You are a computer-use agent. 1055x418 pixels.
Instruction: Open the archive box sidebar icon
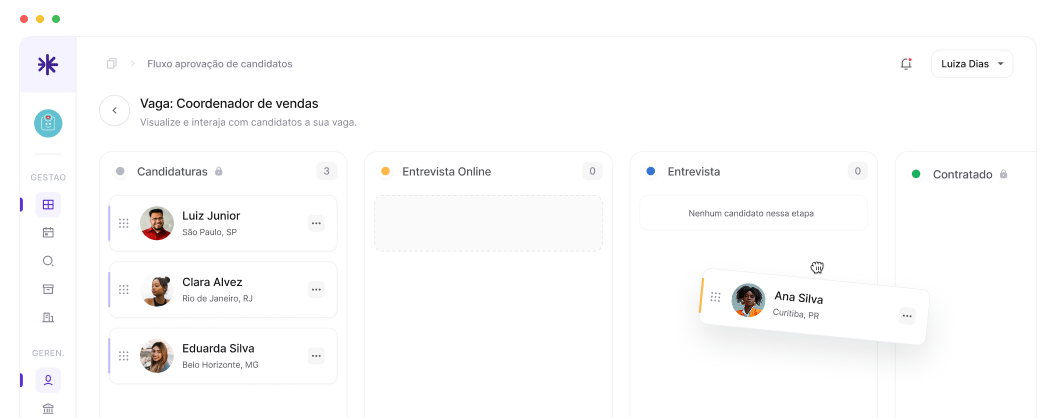pos(48,289)
